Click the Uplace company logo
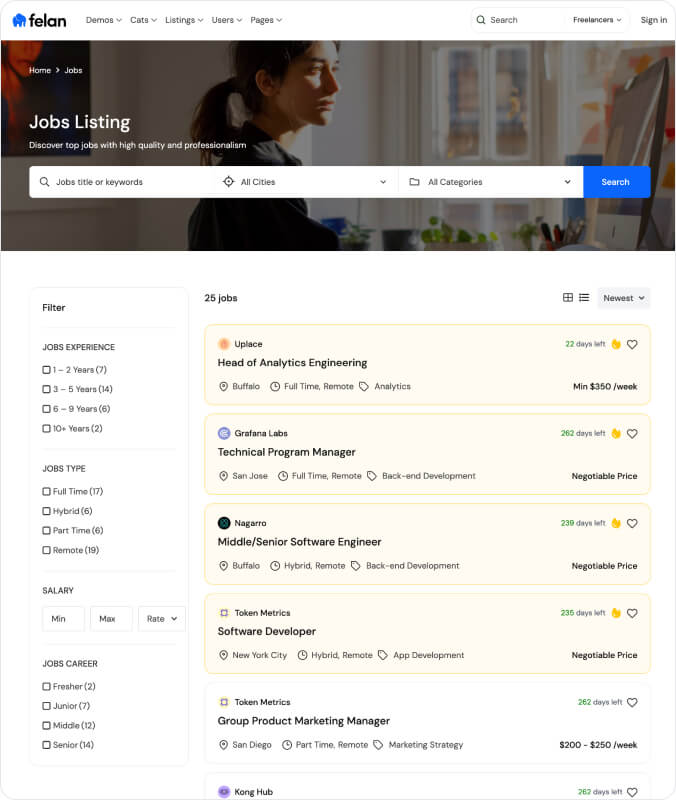 (223, 344)
